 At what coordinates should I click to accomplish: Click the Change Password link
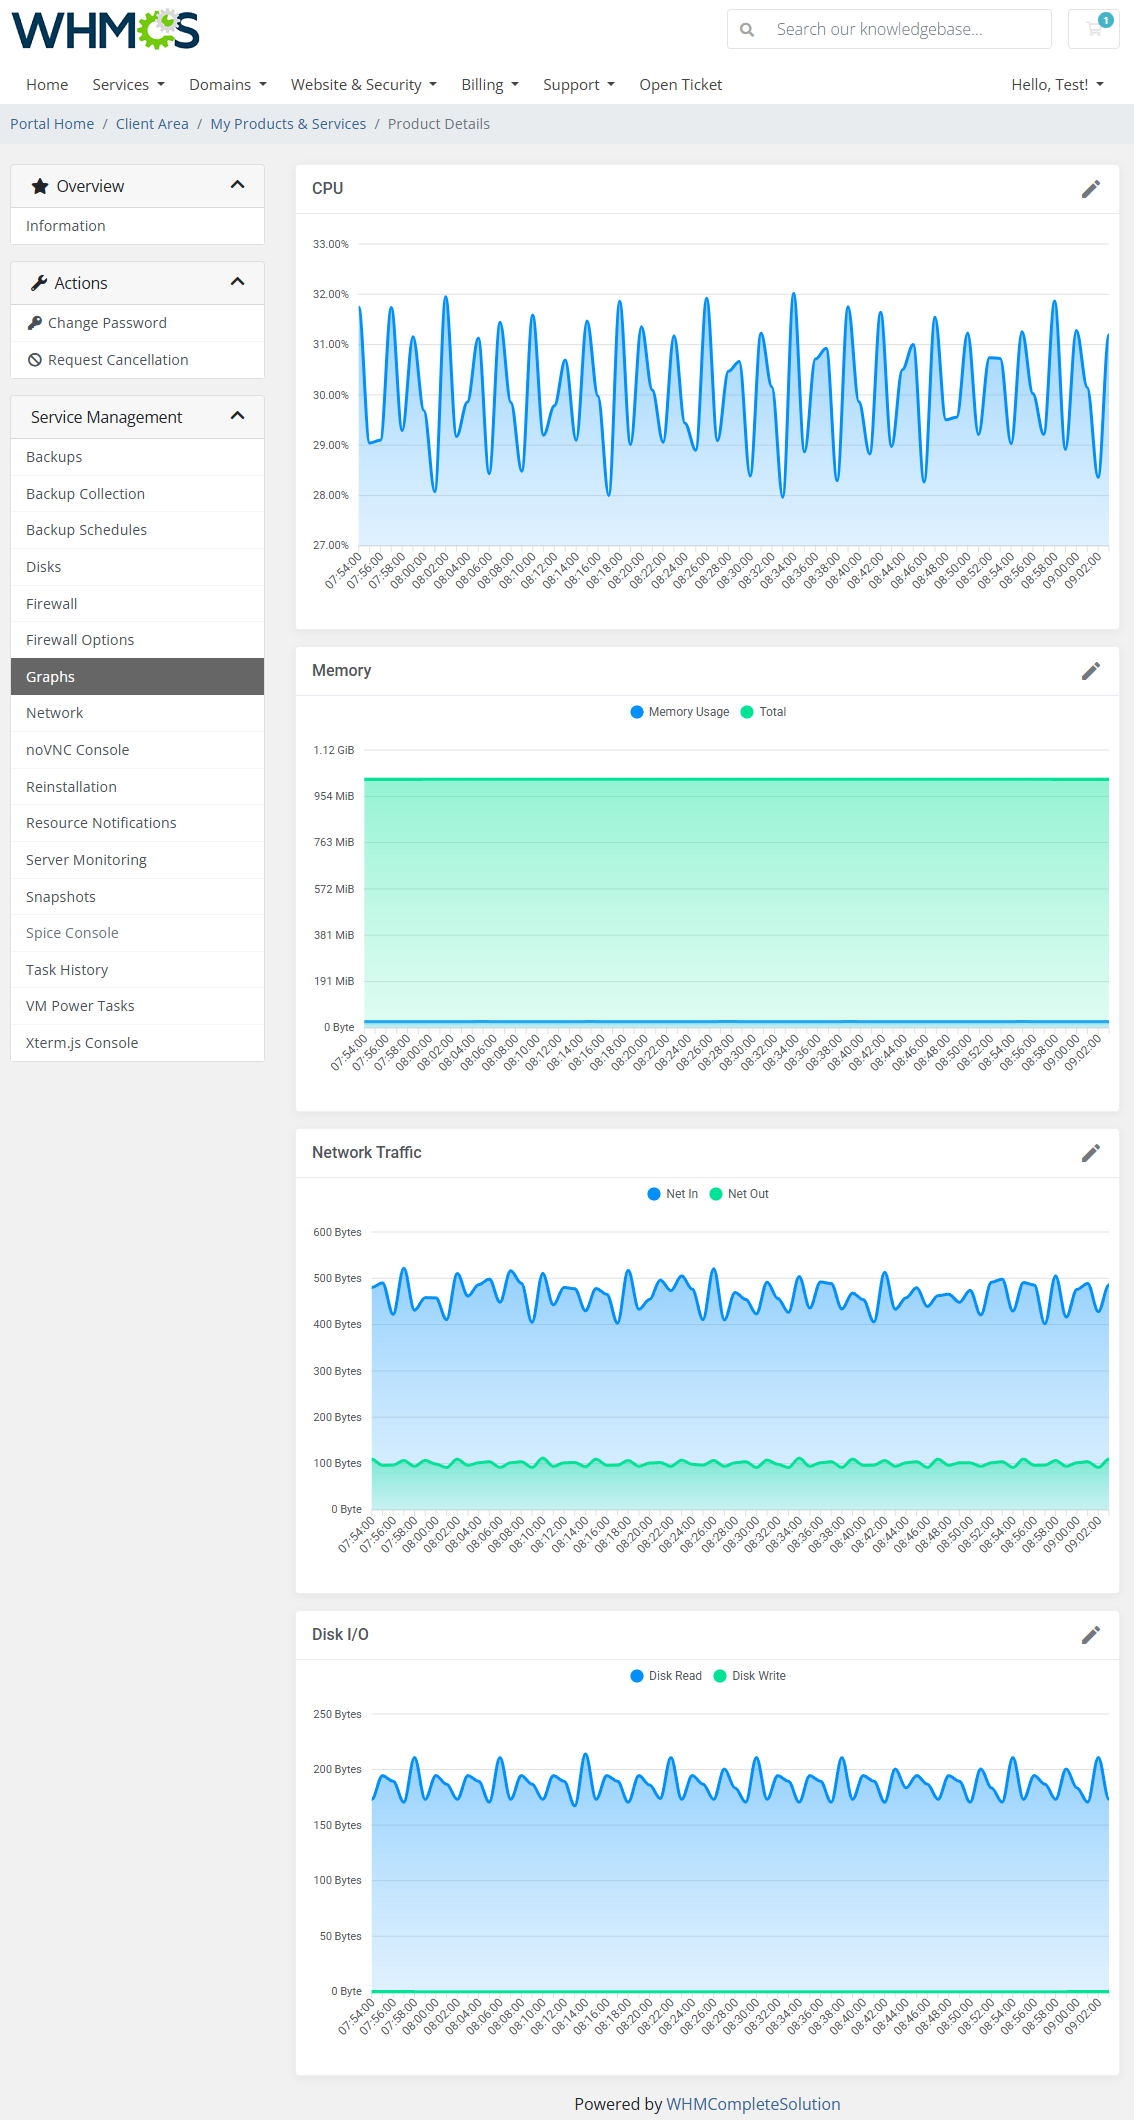click(x=107, y=323)
